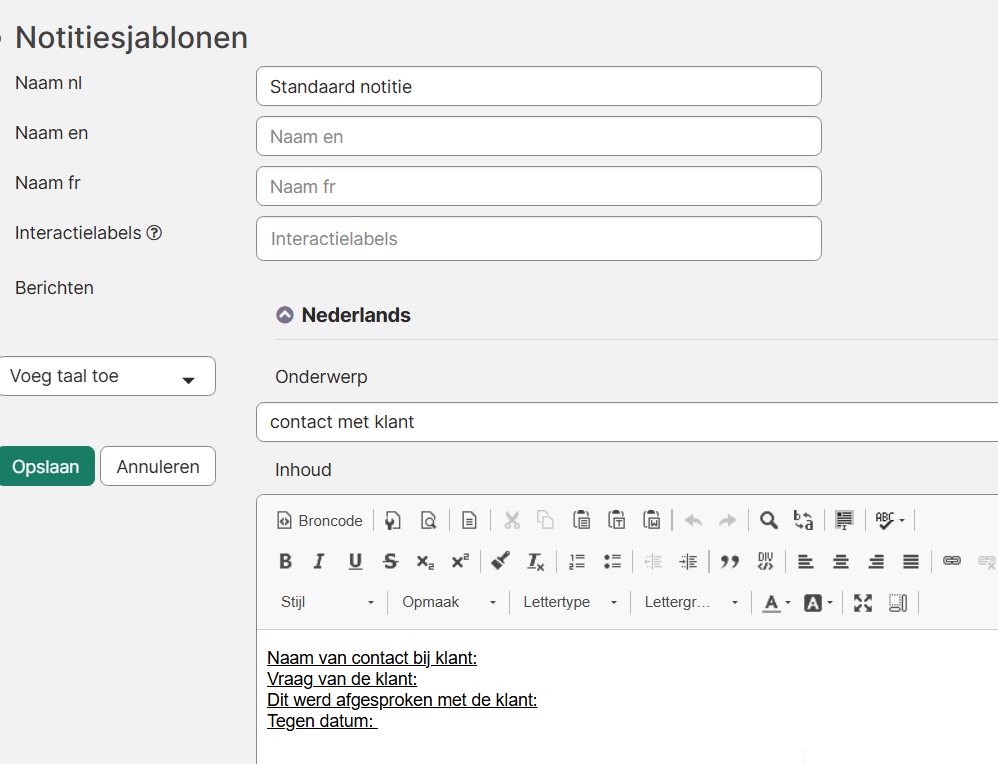Collapse the Nederlands section
Viewport: 998px width, 764px height.
click(x=285, y=315)
